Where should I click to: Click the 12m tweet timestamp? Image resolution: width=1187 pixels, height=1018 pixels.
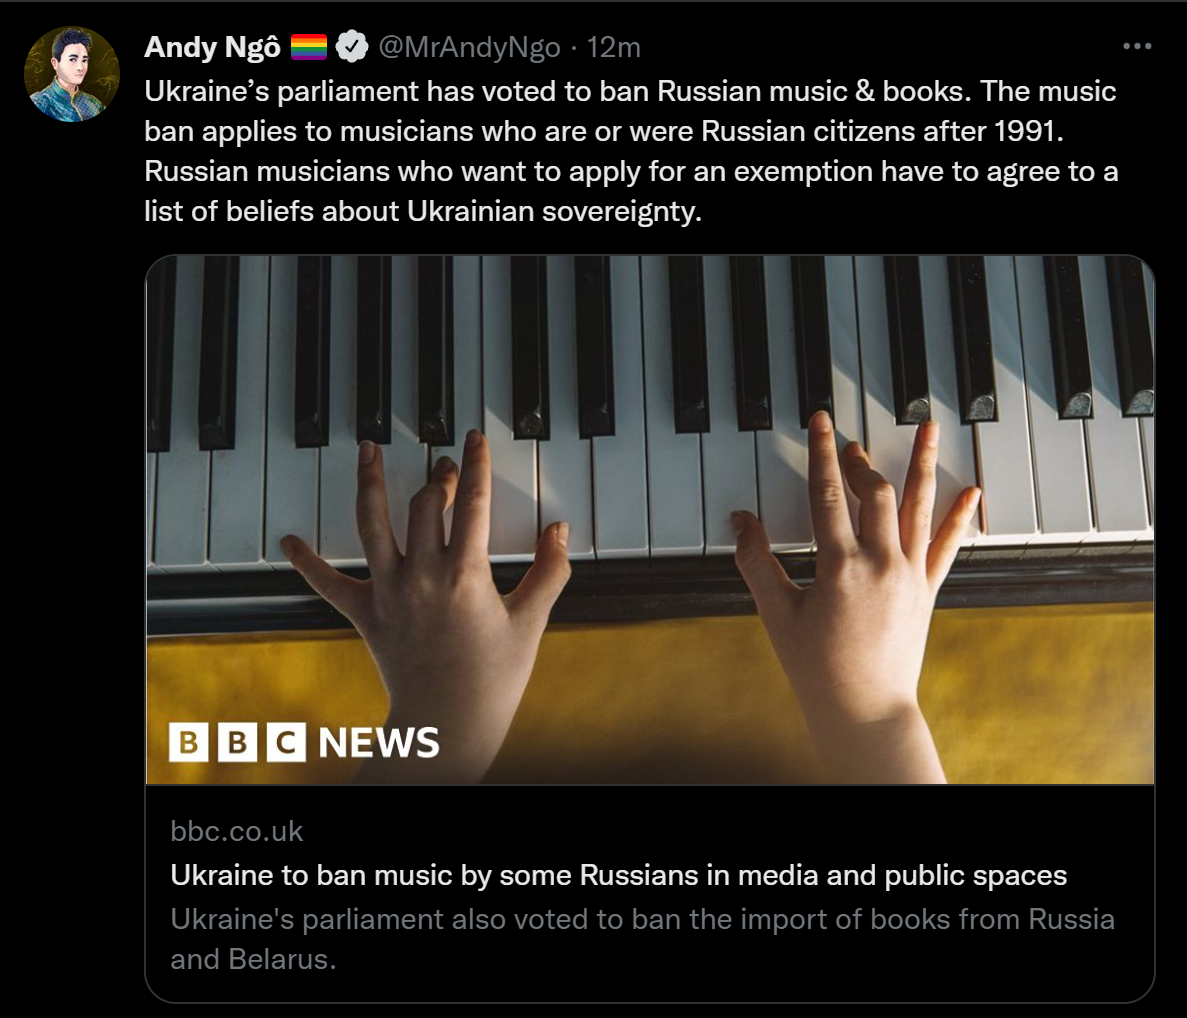pos(613,47)
